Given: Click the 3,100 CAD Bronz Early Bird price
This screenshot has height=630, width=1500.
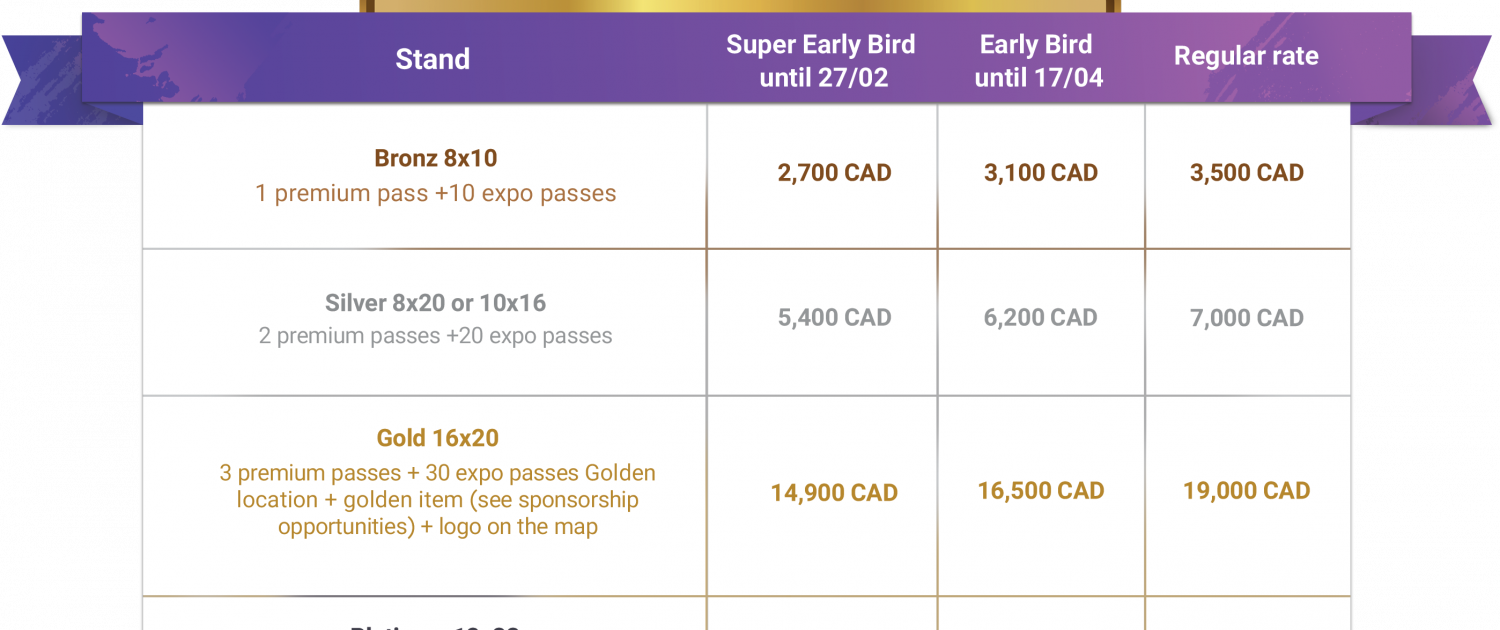Looking at the screenshot, I should click(1041, 173).
